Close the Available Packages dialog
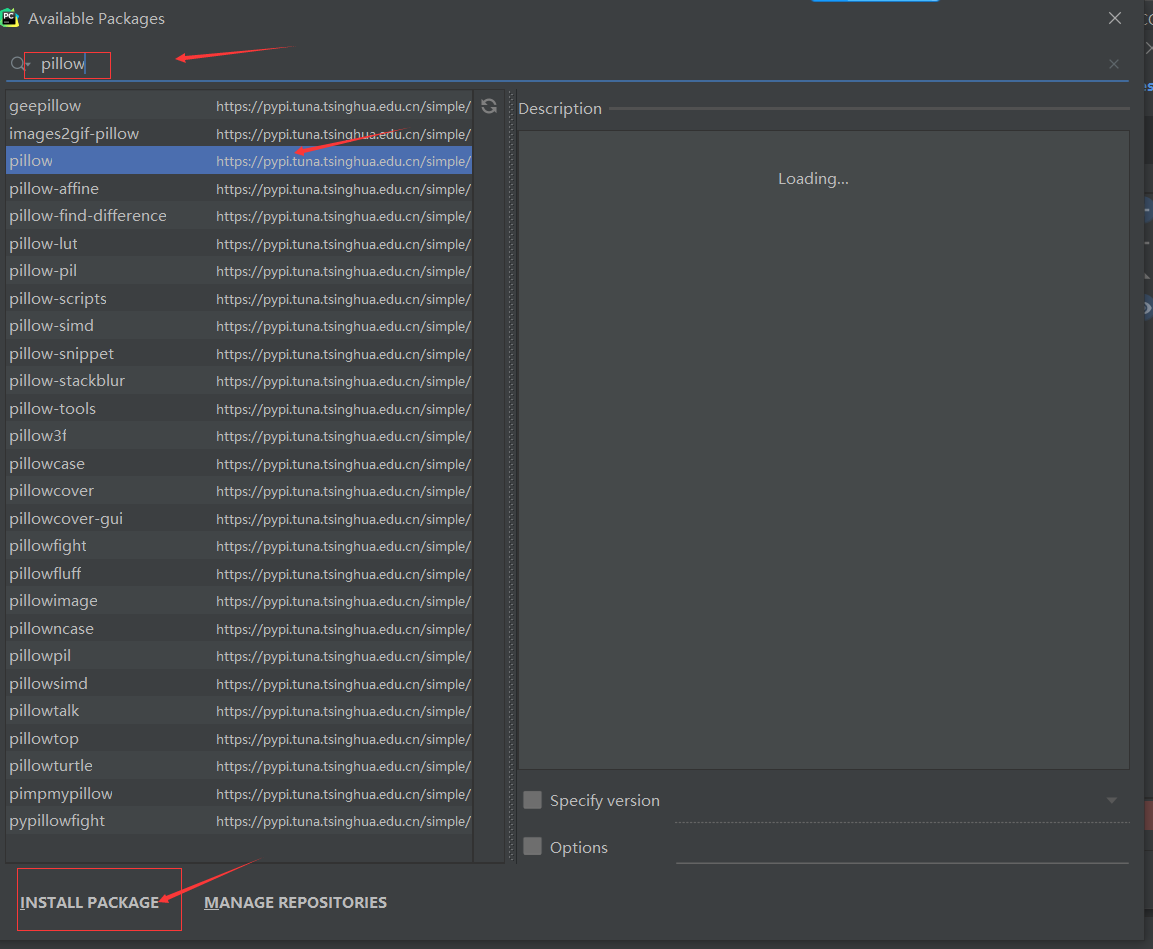Screen dimensions: 1153x949 1115,18
